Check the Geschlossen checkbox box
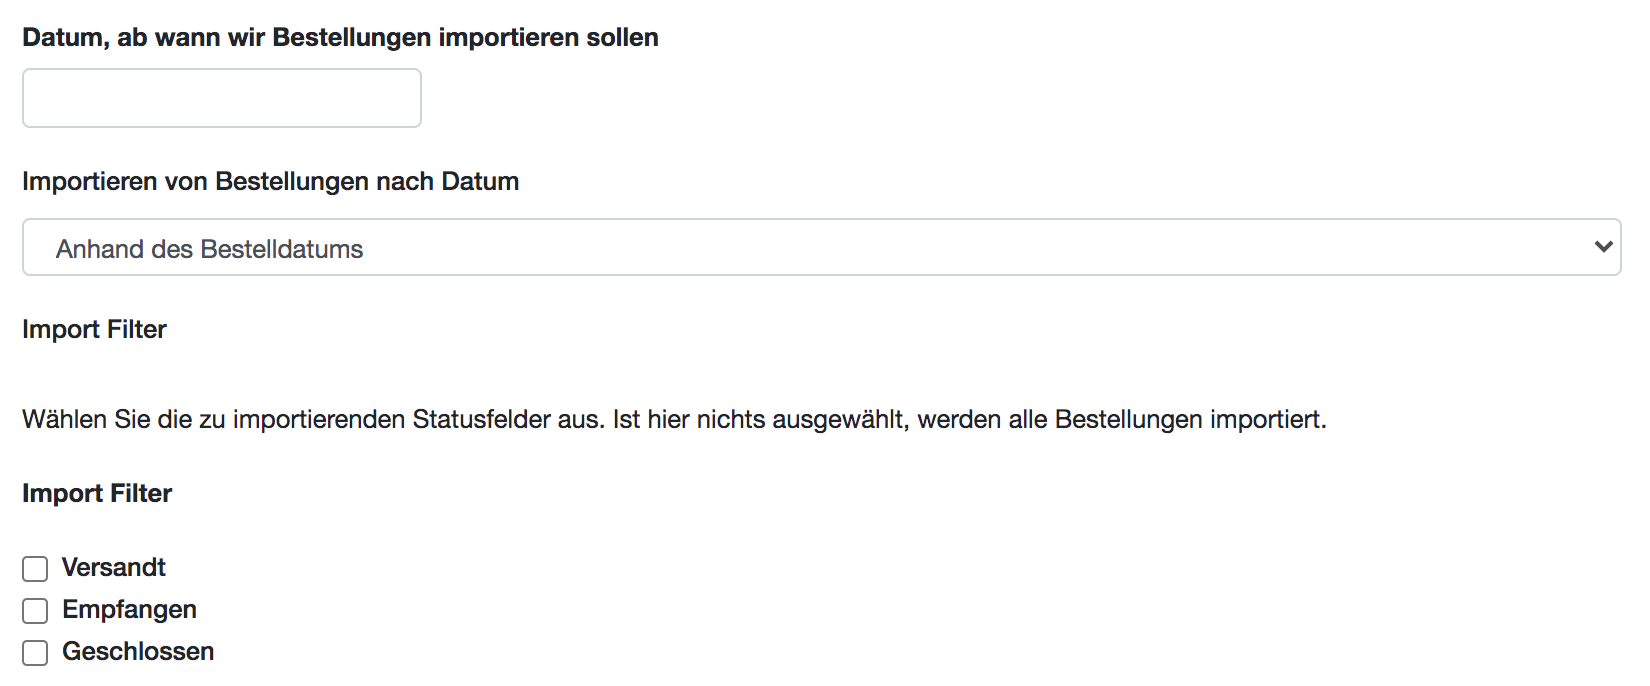Image resolution: width=1650 pixels, height=686 pixels. (x=35, y=653)
